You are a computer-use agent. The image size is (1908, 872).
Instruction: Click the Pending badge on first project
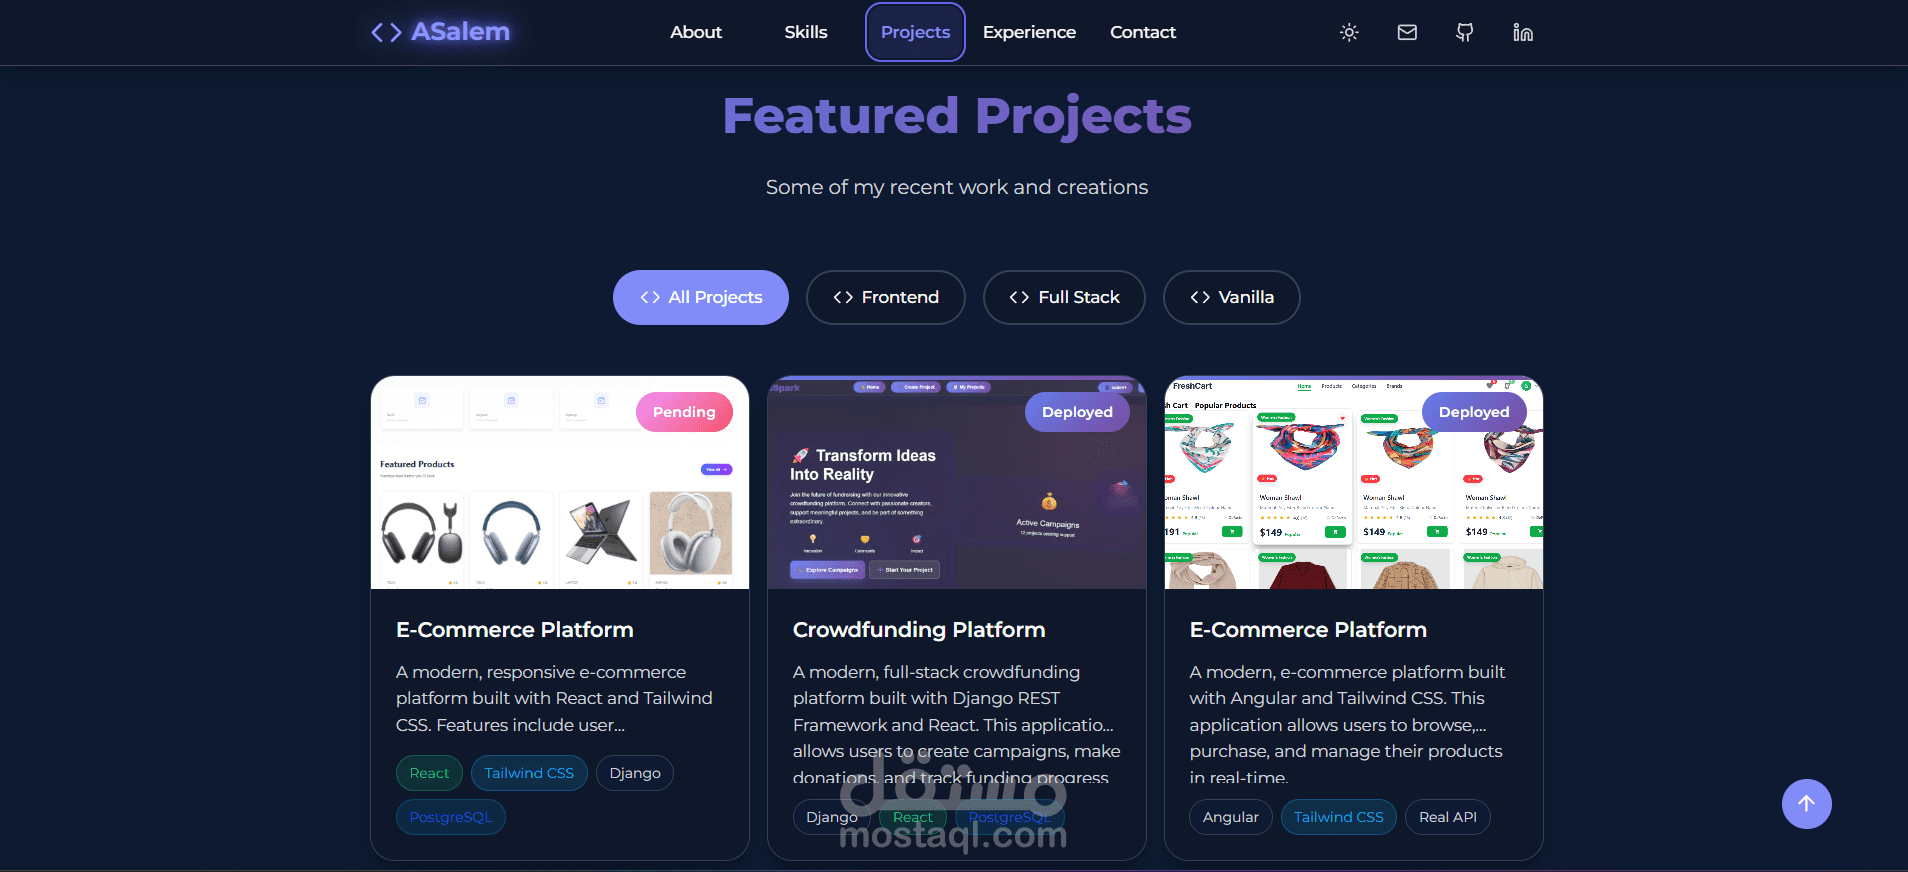pyautogui.click(x=684, y=412)
